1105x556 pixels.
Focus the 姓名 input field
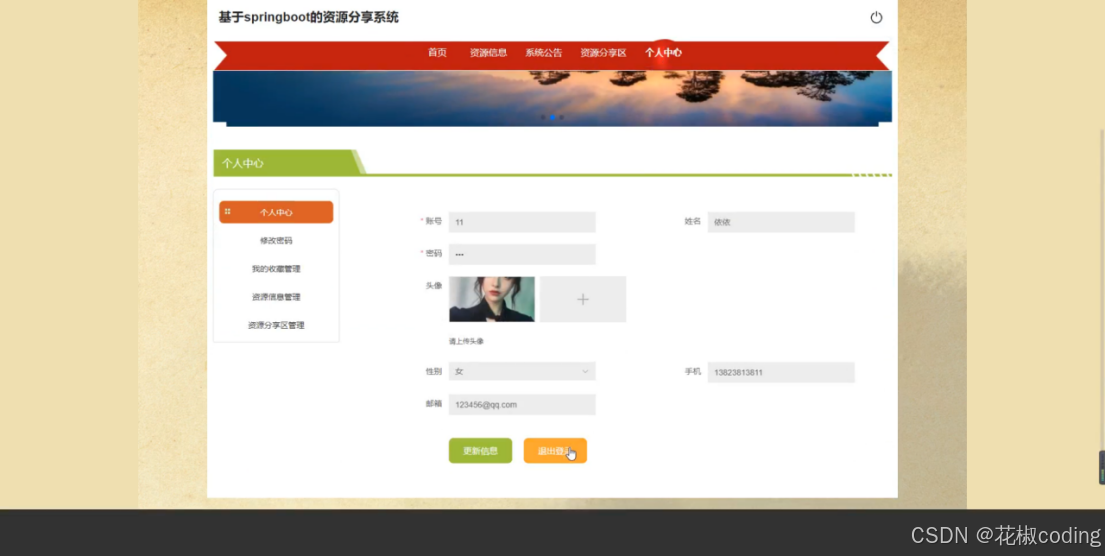point(781,222)
